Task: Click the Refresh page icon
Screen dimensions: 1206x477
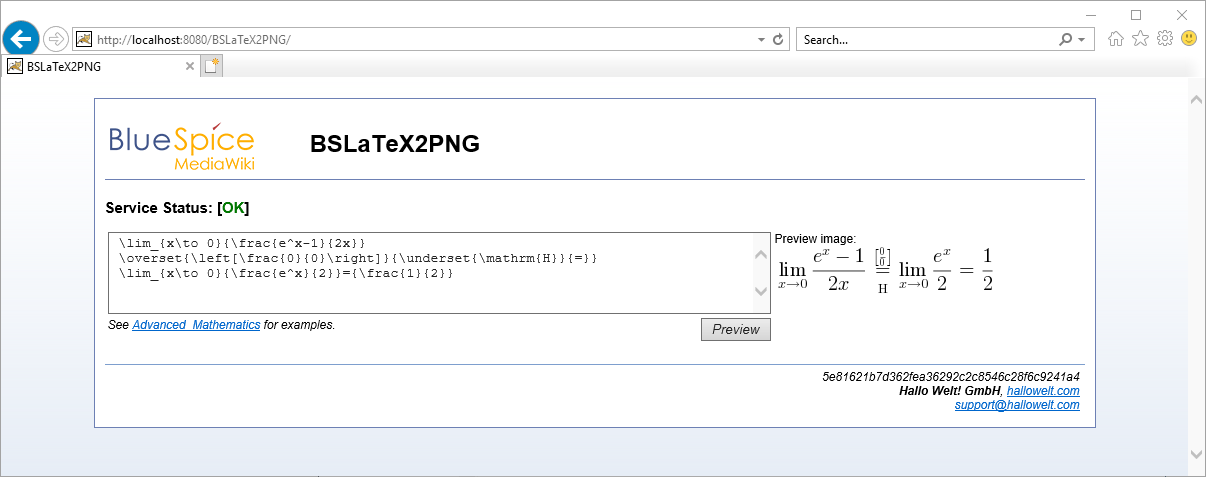Action: point(778,40)
